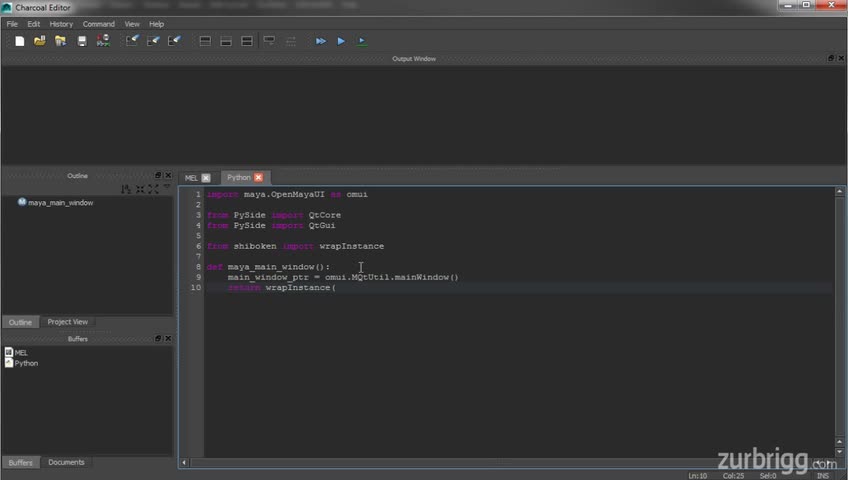The width and height of the screenshot is (848, 480).
Task: Select maya_main_window in the Outline
Action: [60, 203]
